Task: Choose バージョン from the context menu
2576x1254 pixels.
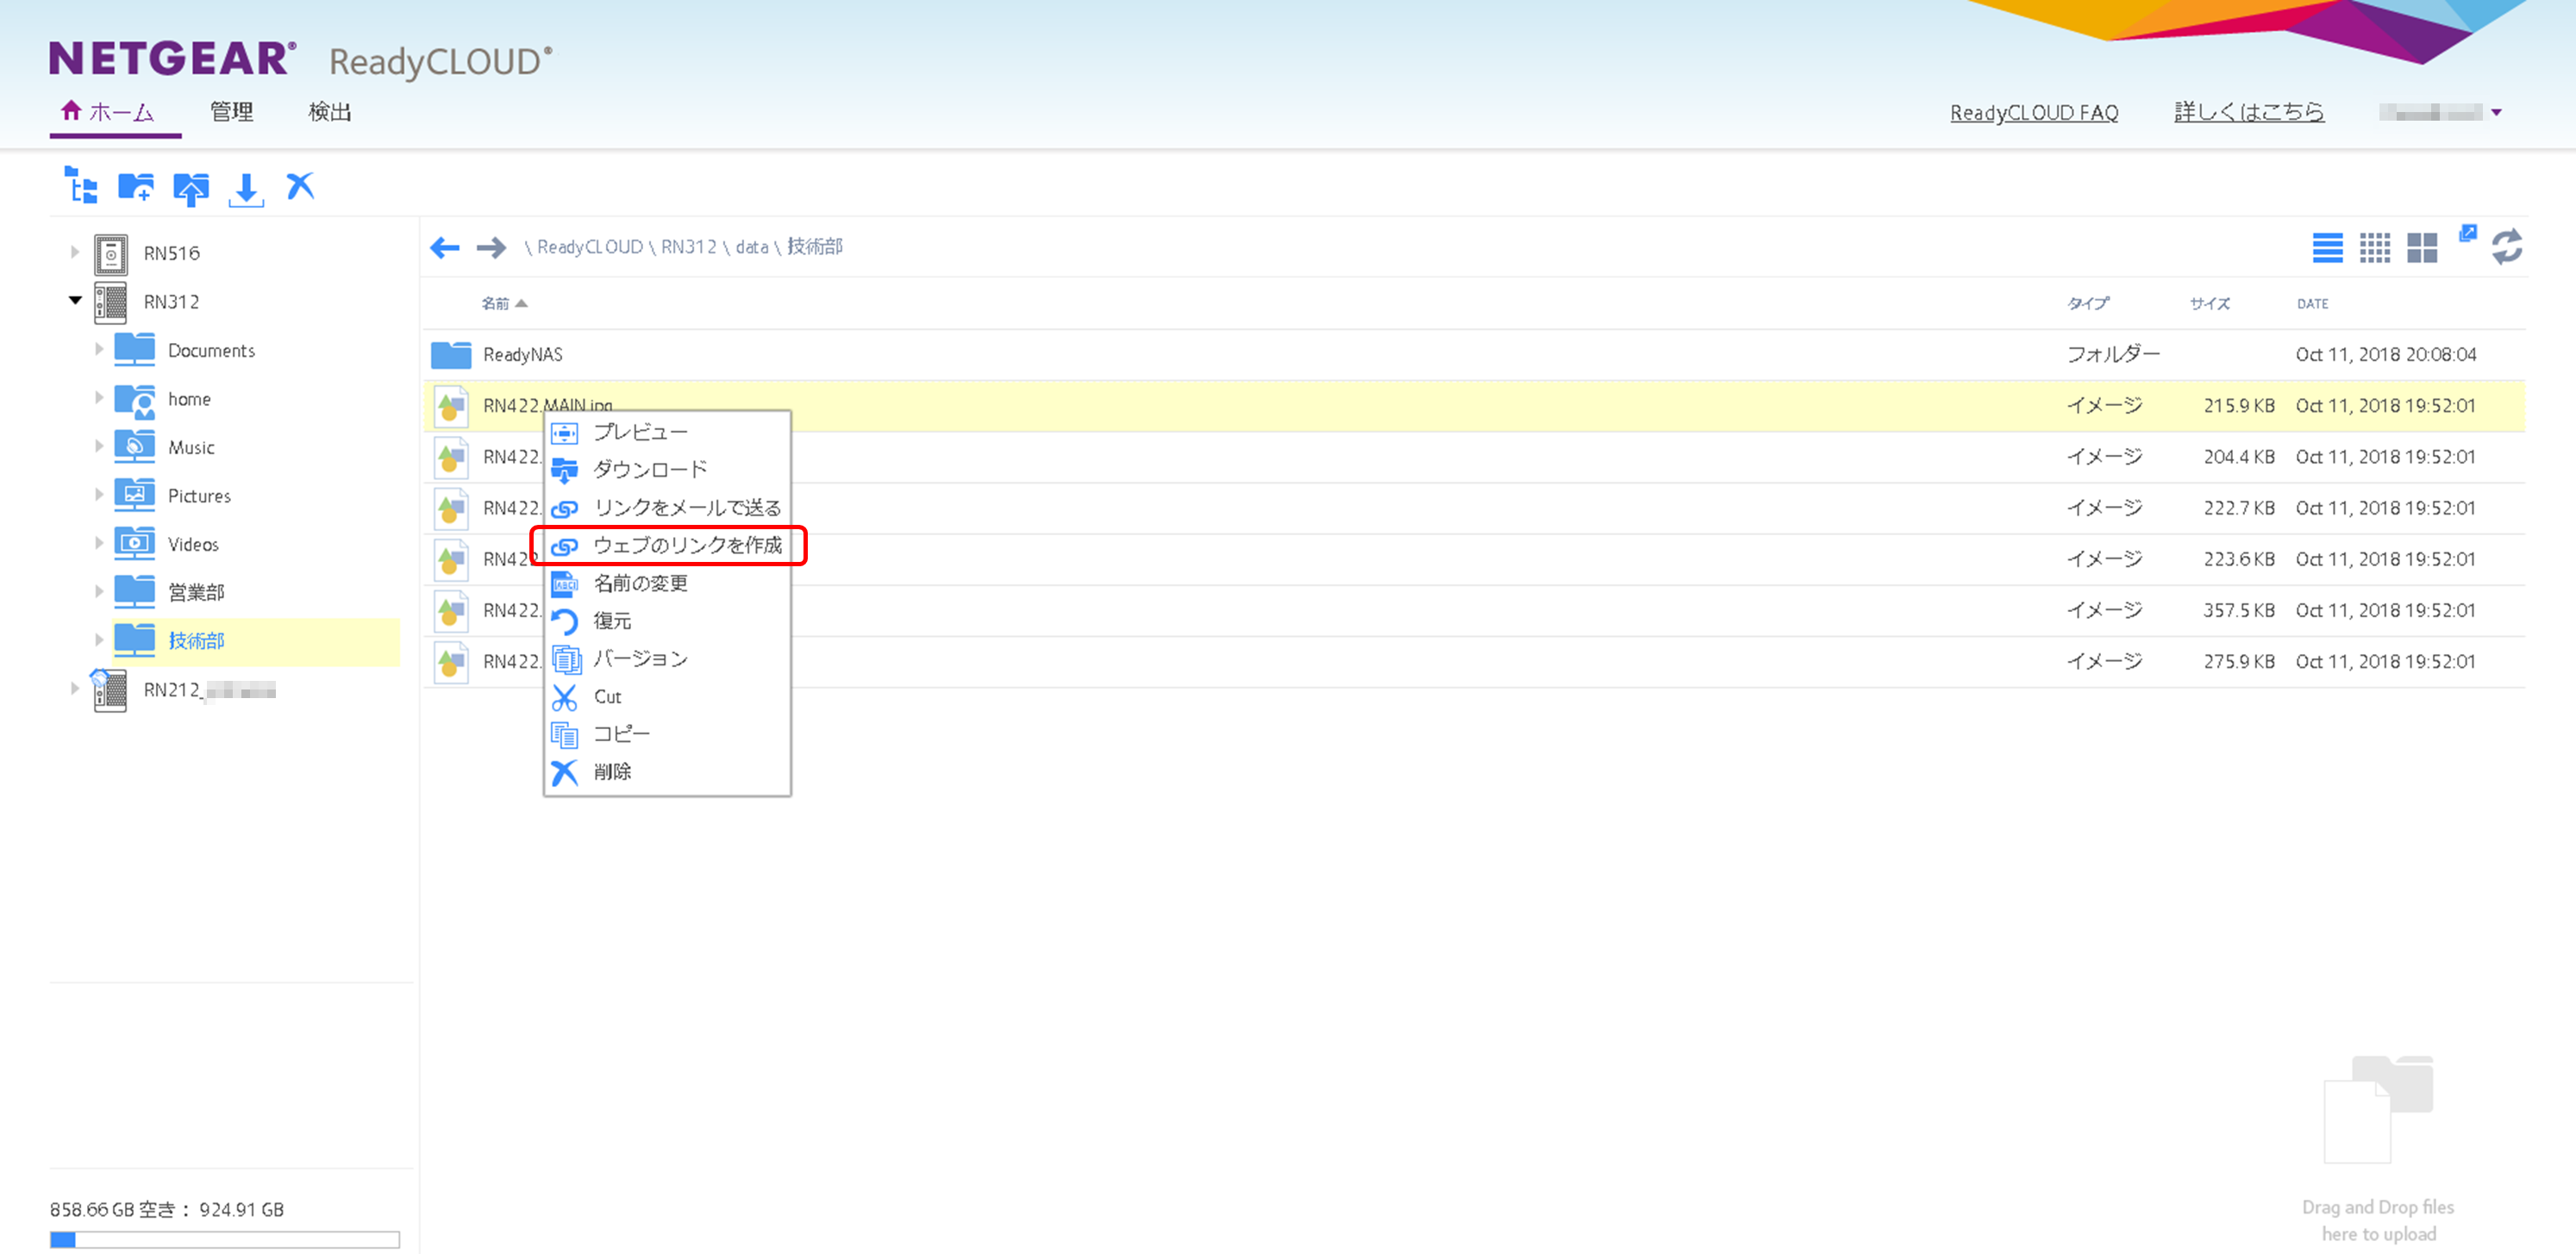Action: click(667, 659)
